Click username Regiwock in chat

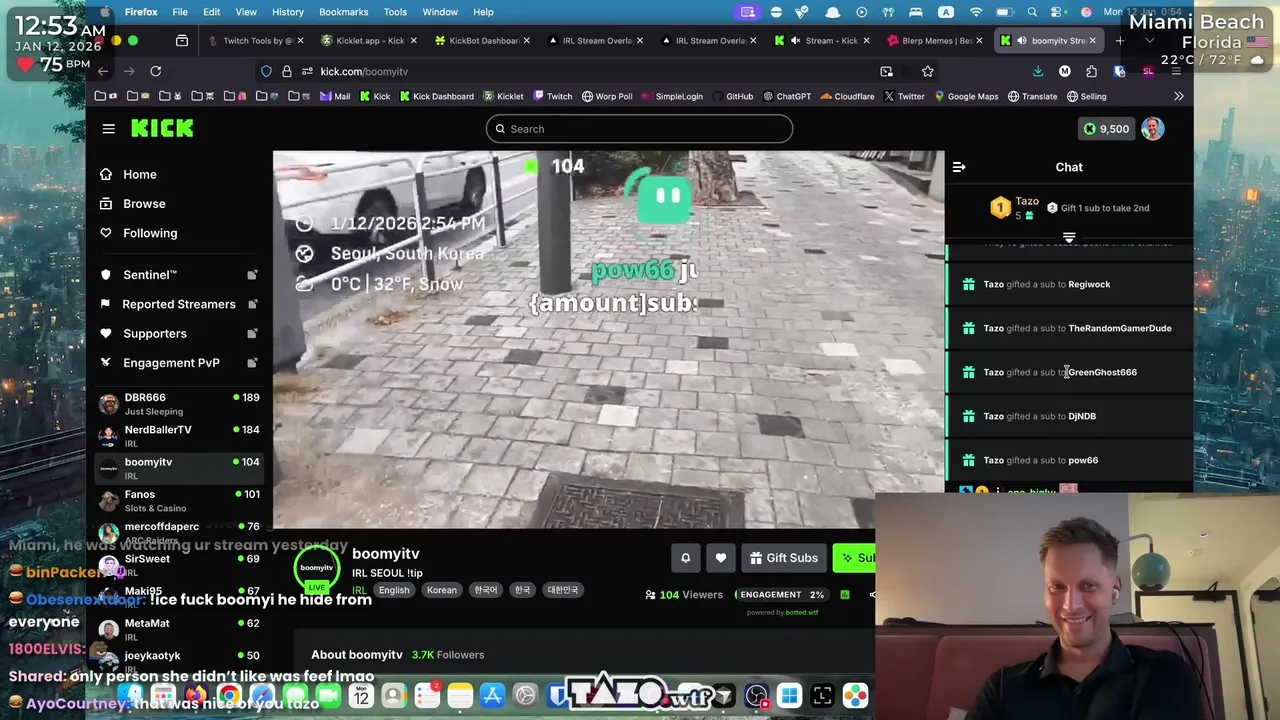coord(1089,284)
